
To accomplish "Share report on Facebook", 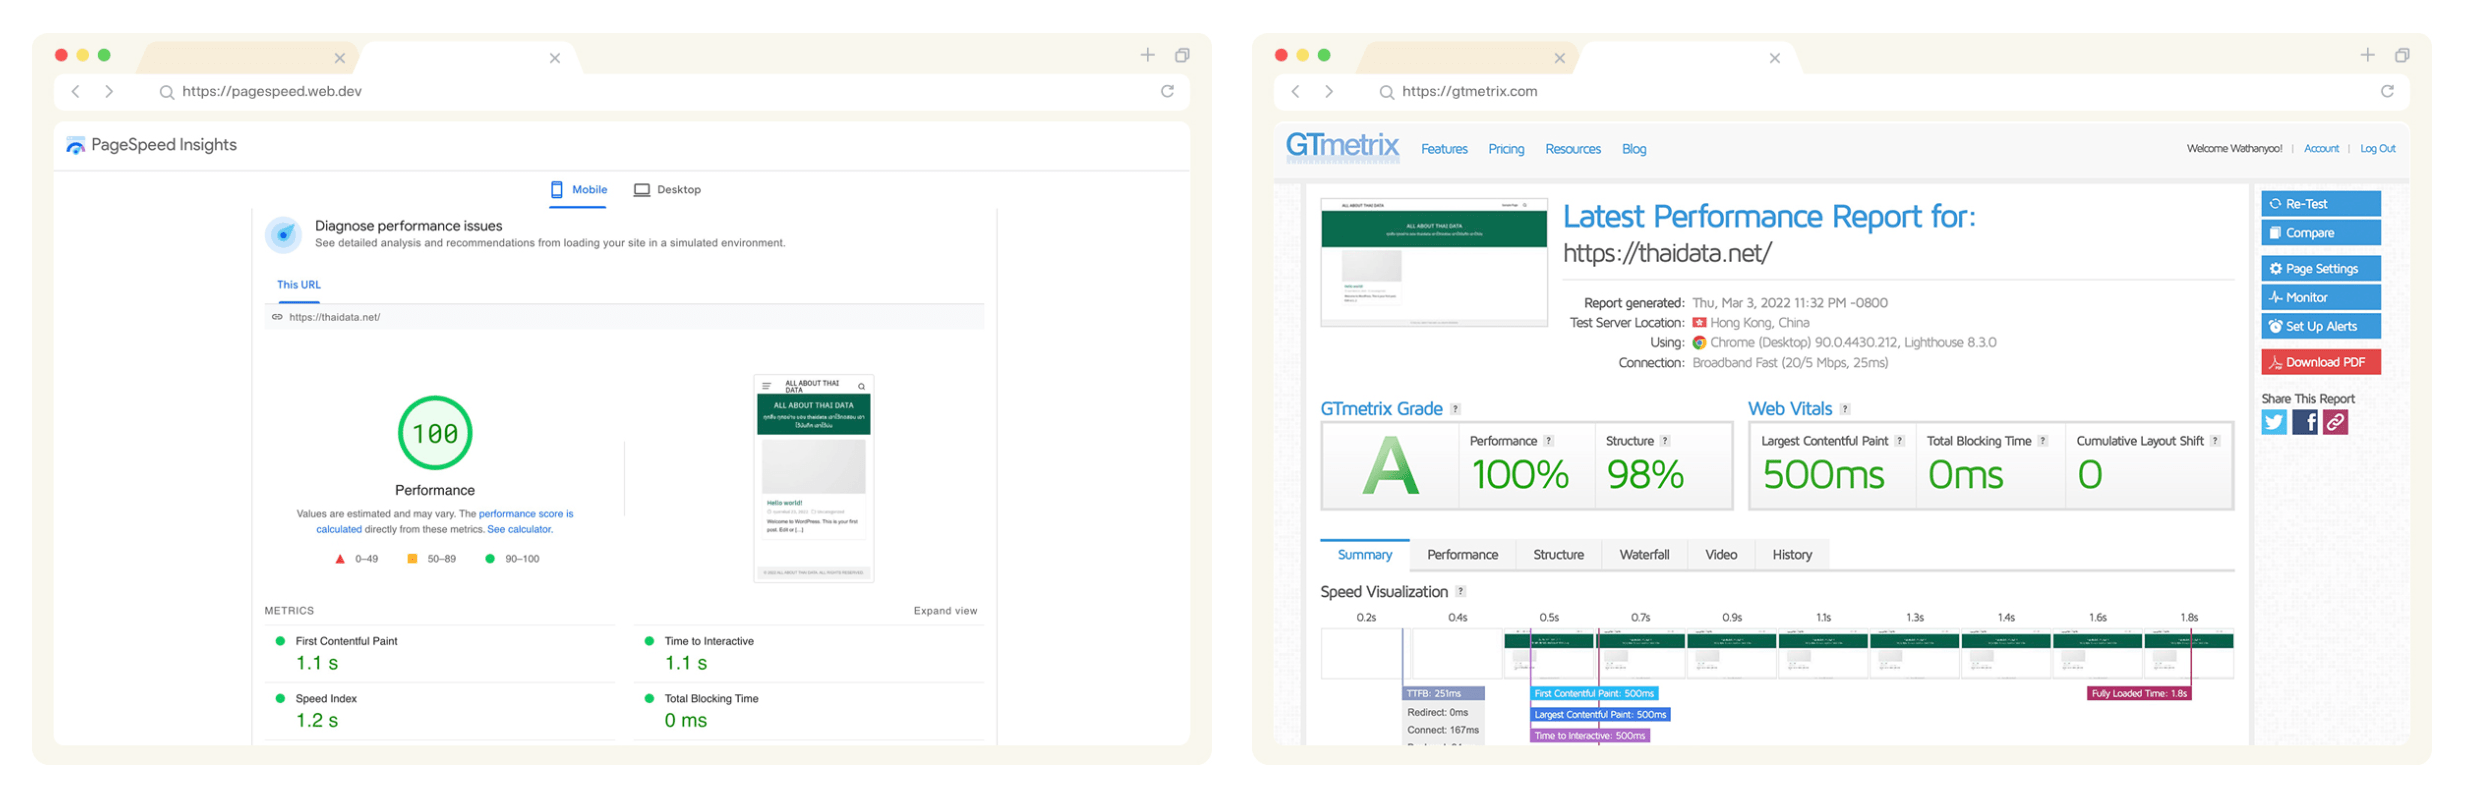I will pyautogui.click(x=2305, y=422).
